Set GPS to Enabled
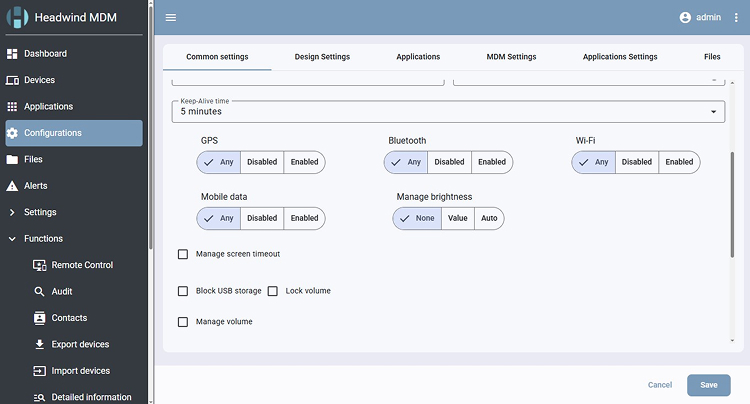750x404 pixels. click(304, 162)
